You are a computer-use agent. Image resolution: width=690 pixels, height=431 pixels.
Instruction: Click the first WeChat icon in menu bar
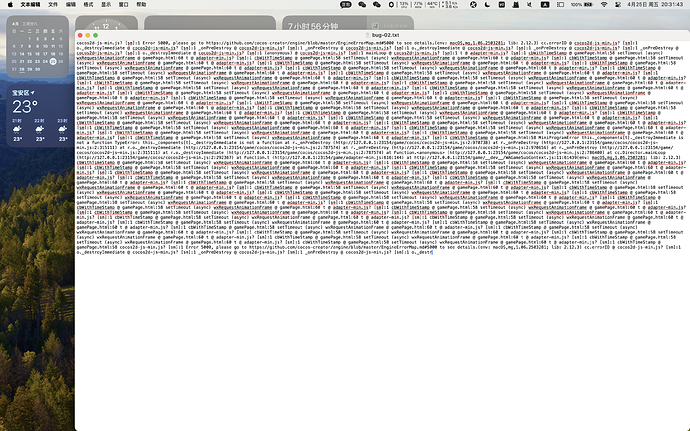click(x=362, y=4)
